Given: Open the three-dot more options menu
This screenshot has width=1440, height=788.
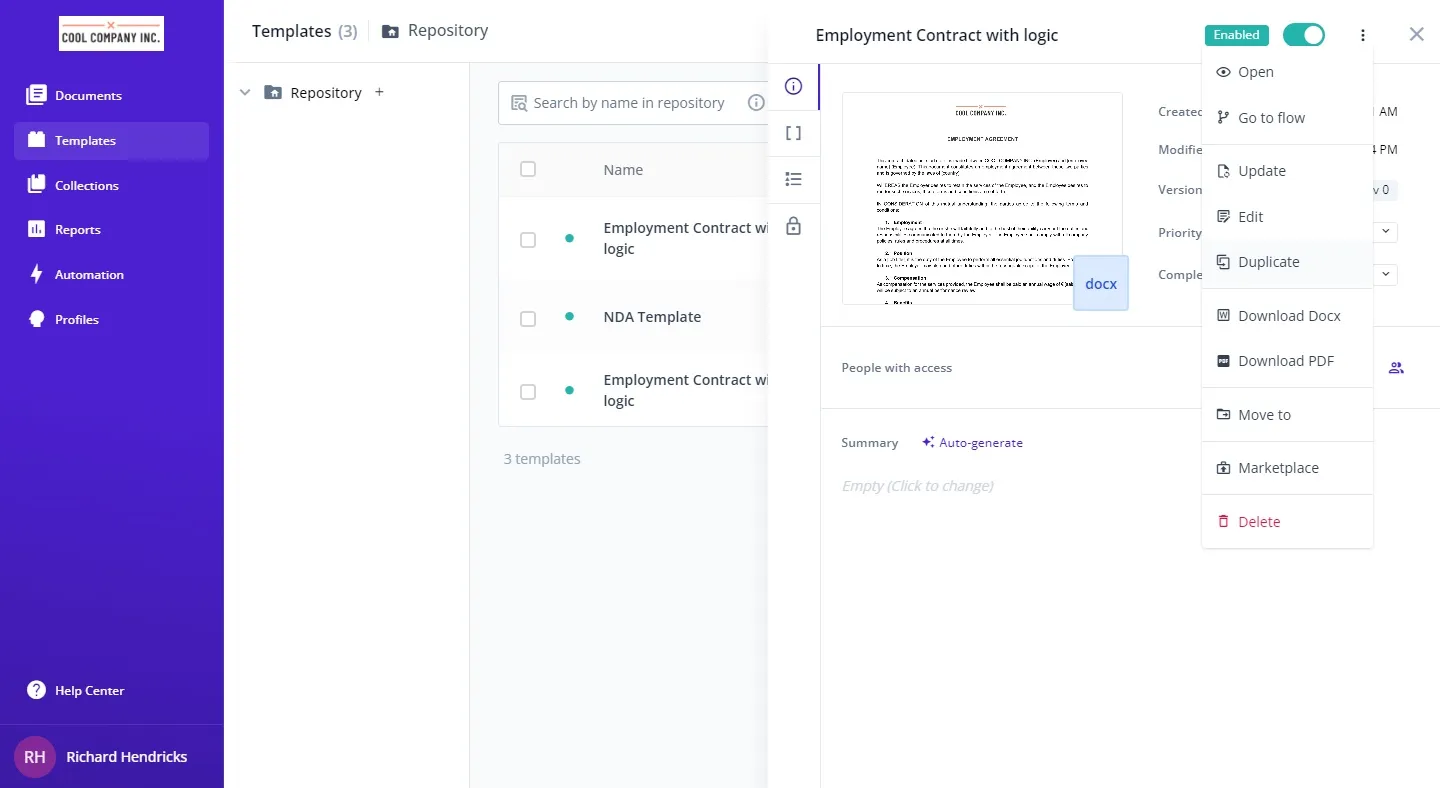Looking at the screenshot, I should (1362, 35).
